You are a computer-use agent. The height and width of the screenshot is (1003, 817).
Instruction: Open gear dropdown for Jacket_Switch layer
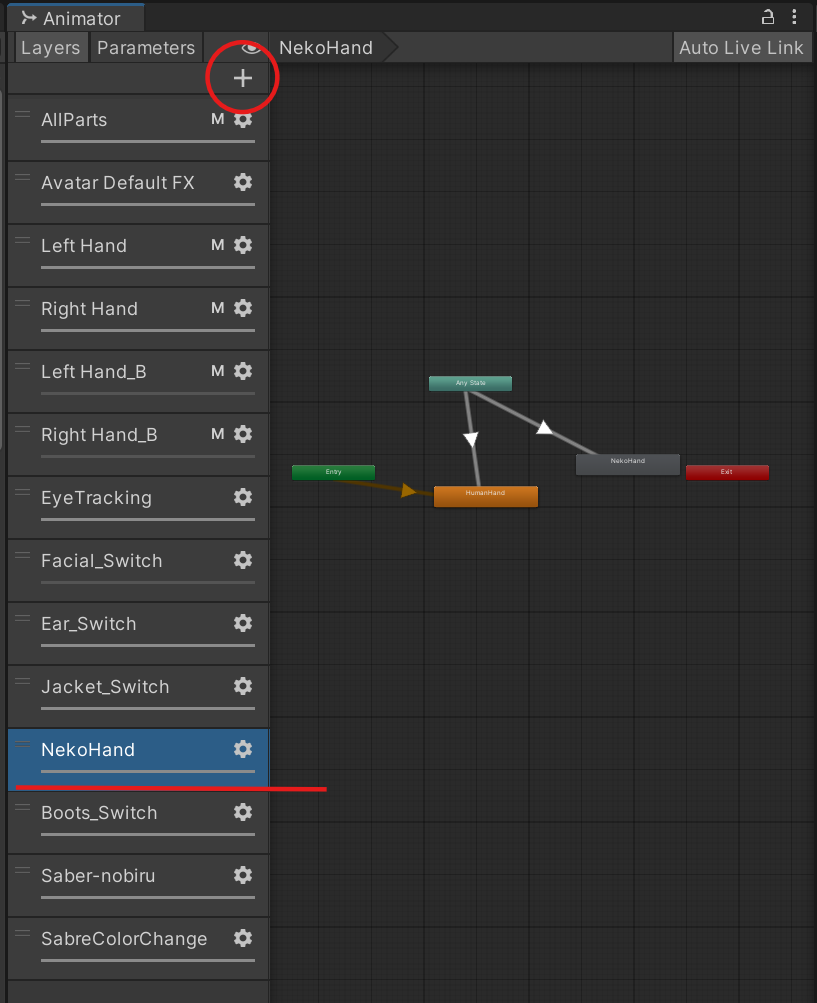[x=242, y=687]
